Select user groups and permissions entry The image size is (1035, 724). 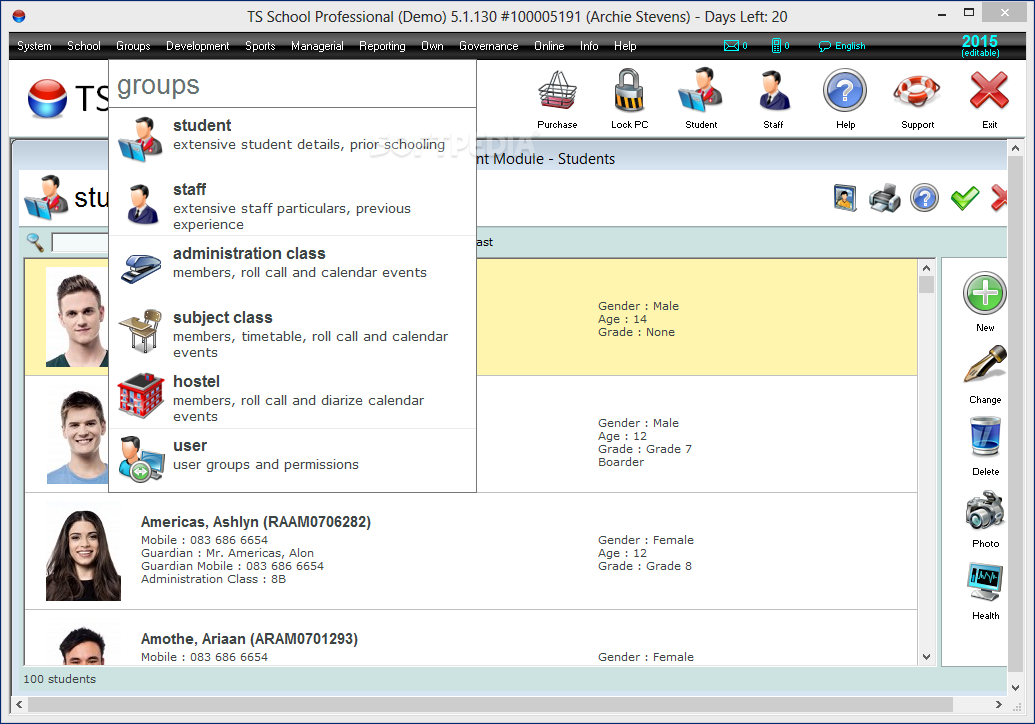tap(292, 458)
